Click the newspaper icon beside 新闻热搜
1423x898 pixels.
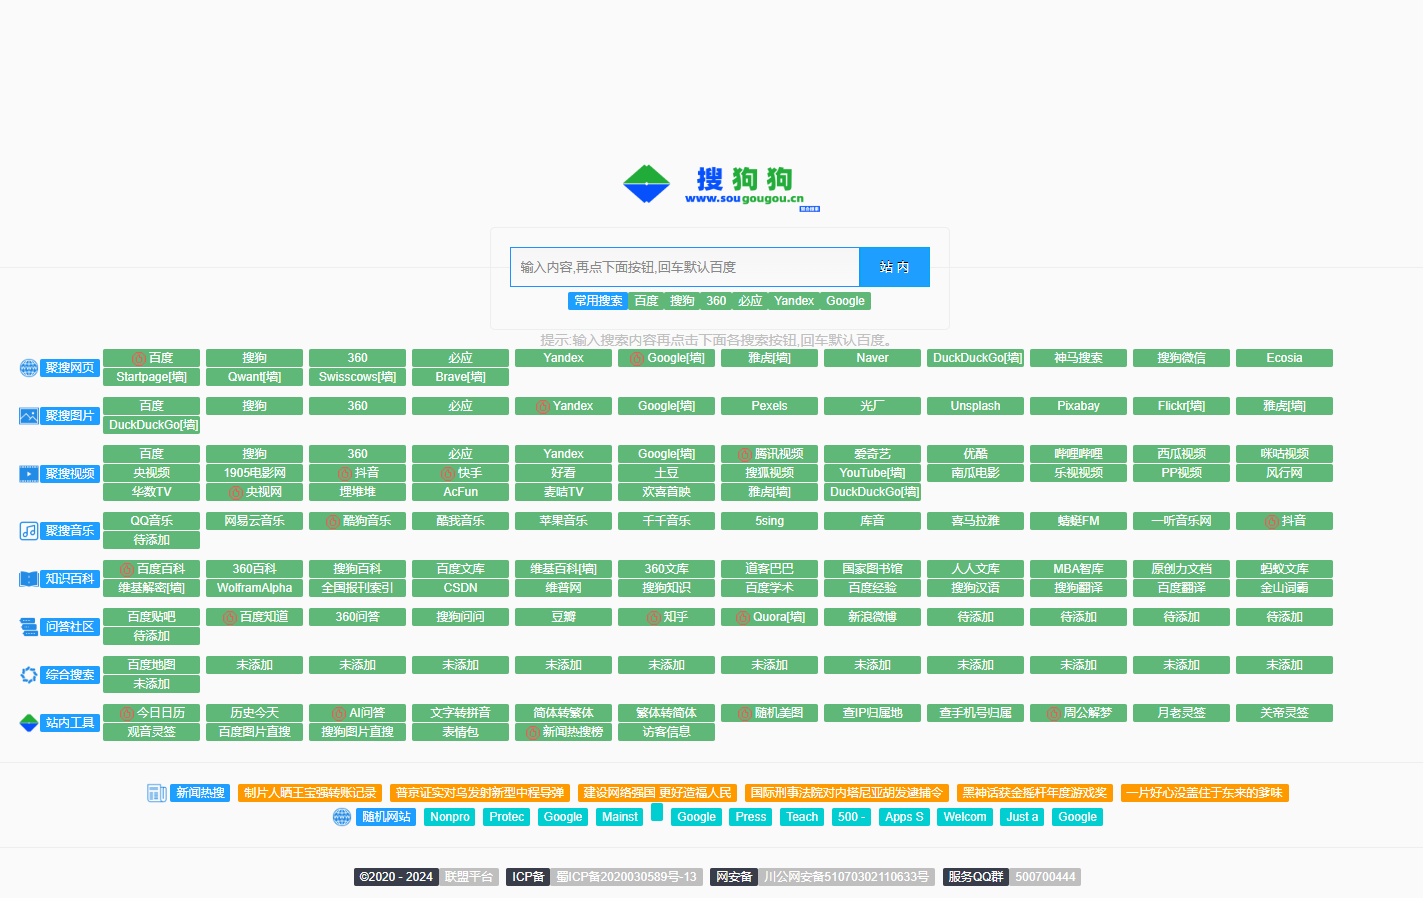tap(157, 793)
